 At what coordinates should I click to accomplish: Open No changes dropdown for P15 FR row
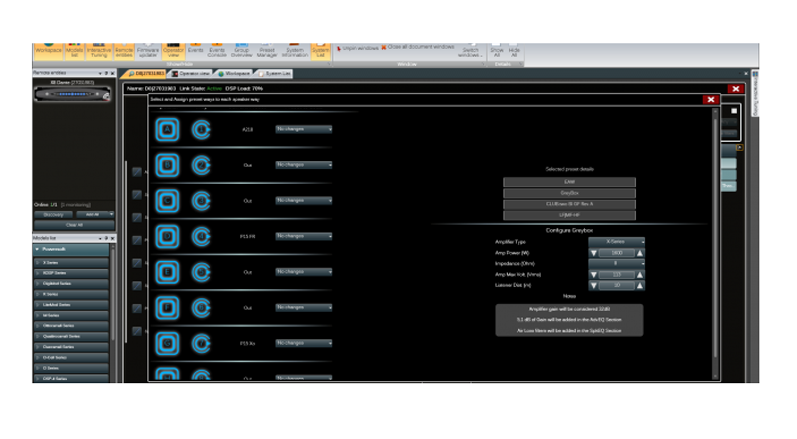tap(303, 236)
